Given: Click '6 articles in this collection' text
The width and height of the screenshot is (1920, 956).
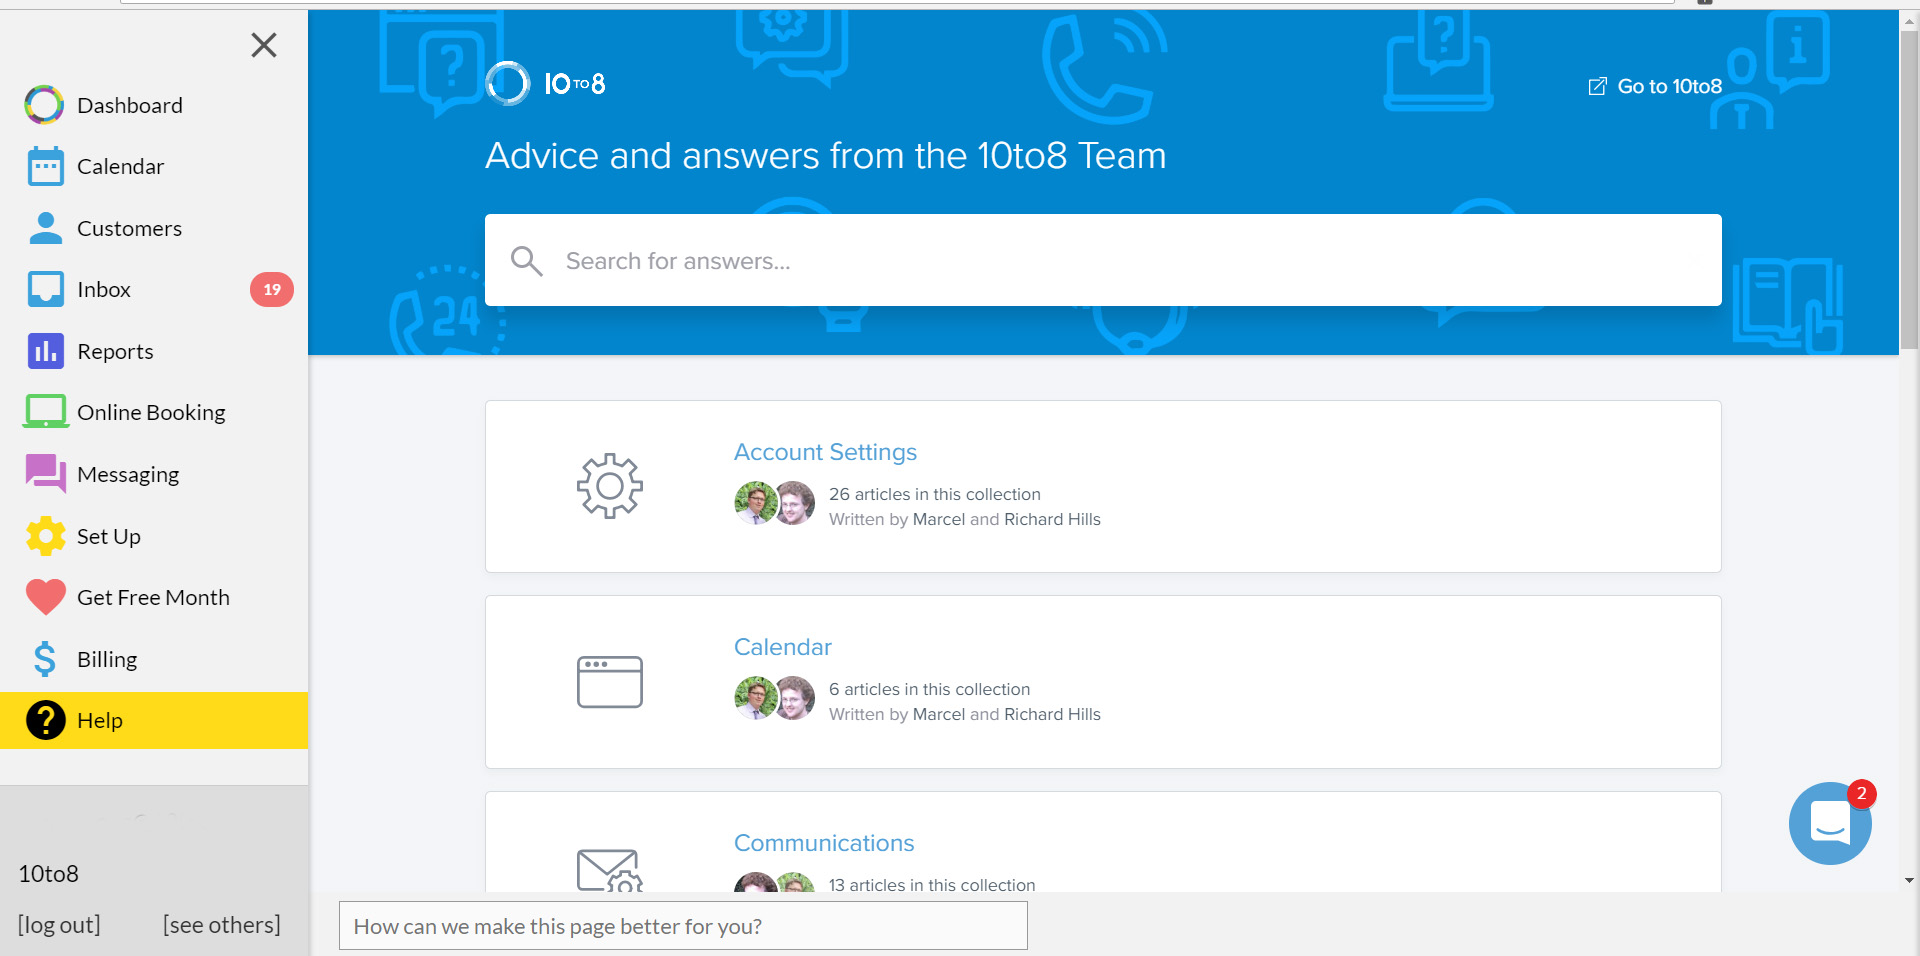Looking at the screenshot, I should tap(929, 689).
